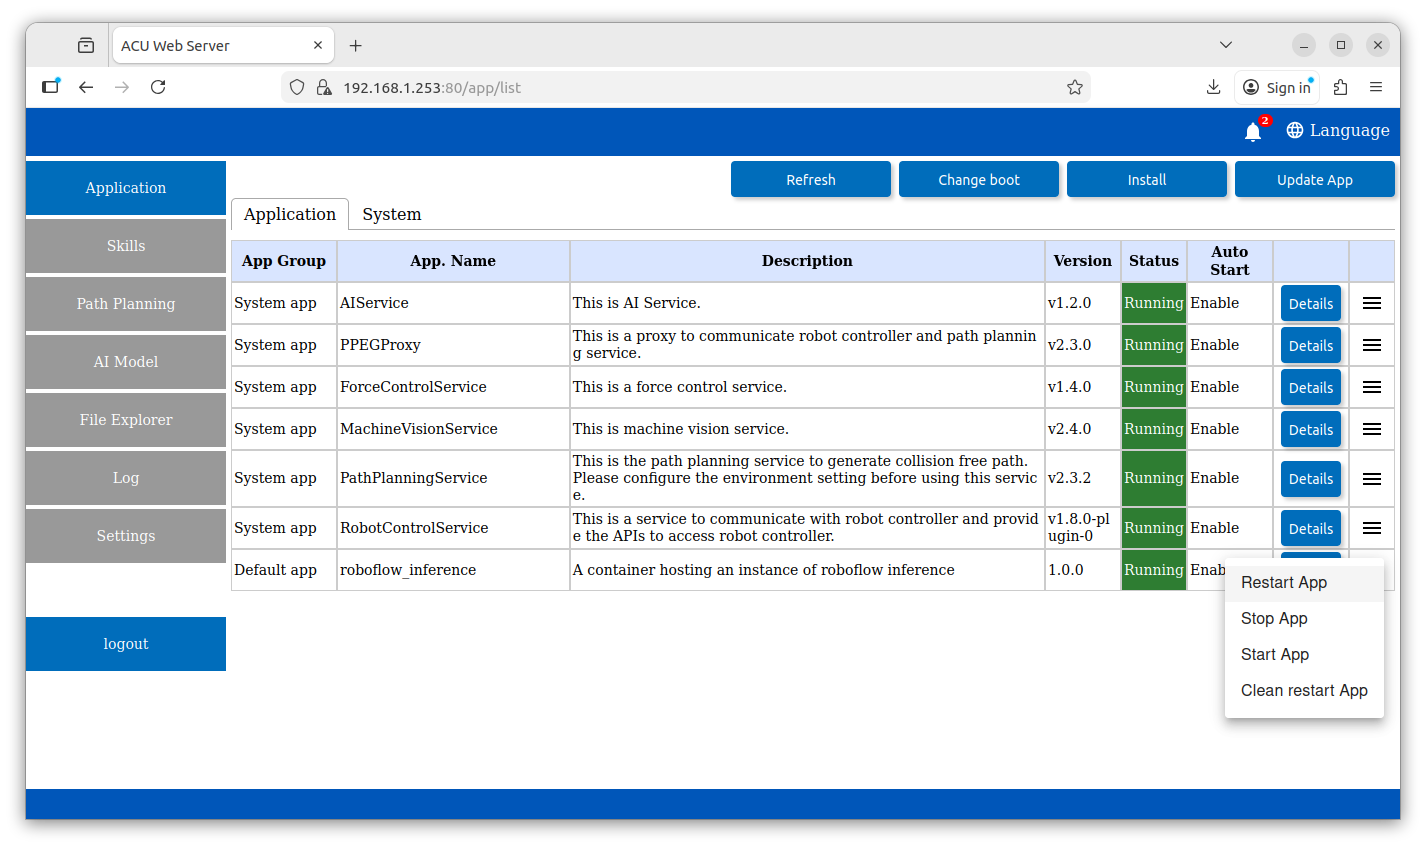Click the Default app group cell
1426x848 pixels.
[x=284, y=570]
